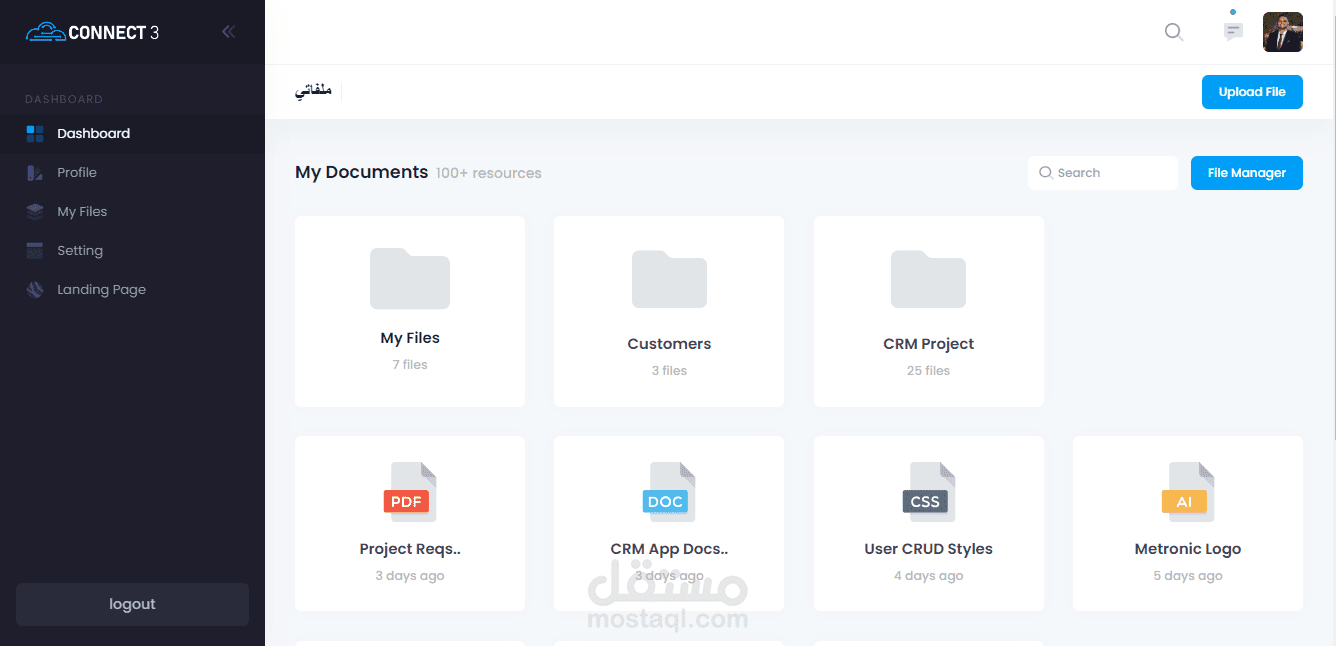1336x646 pixels.
Task: Click the AI file icon
Action: click(x=1188, y=491)
